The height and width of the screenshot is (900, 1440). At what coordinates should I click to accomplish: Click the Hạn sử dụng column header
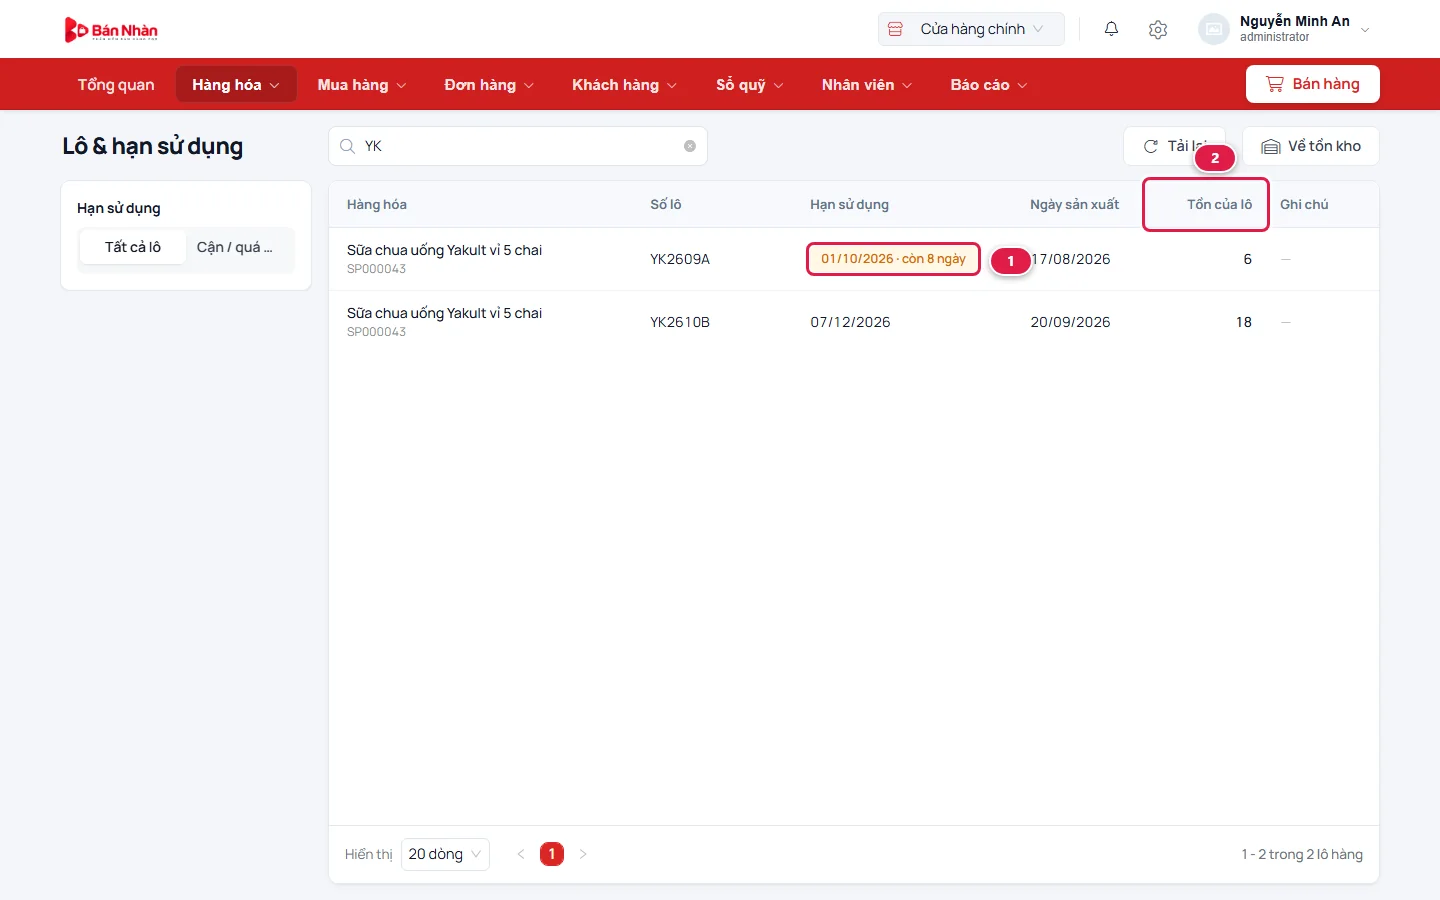pyautogui.click(x=849, y=204)
